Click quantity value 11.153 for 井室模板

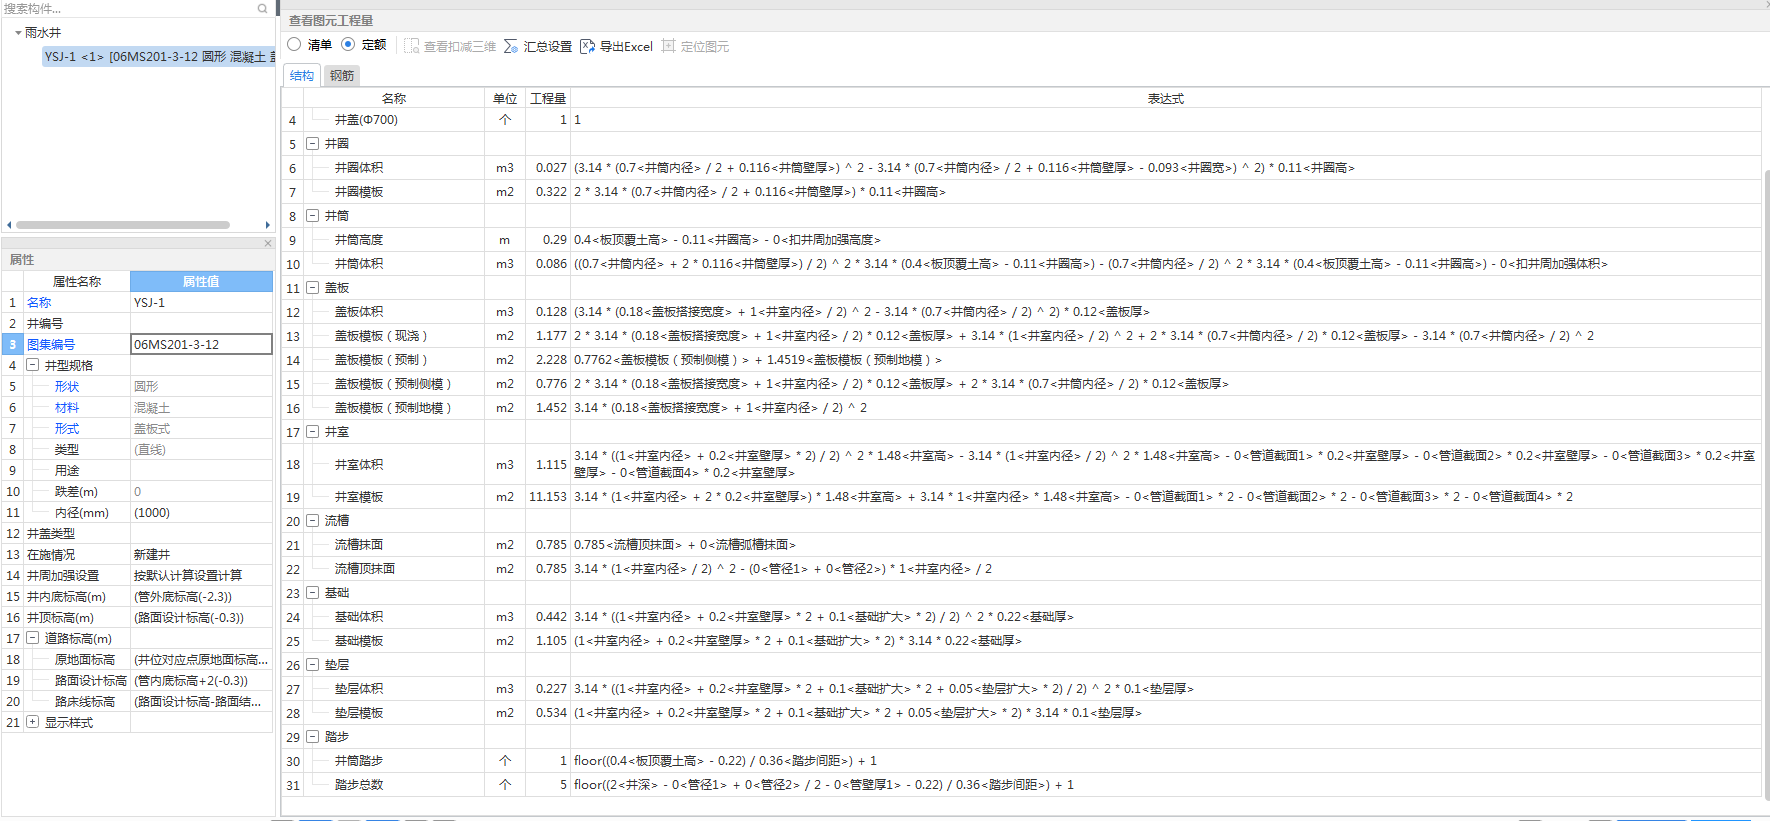tap(548, 497)
